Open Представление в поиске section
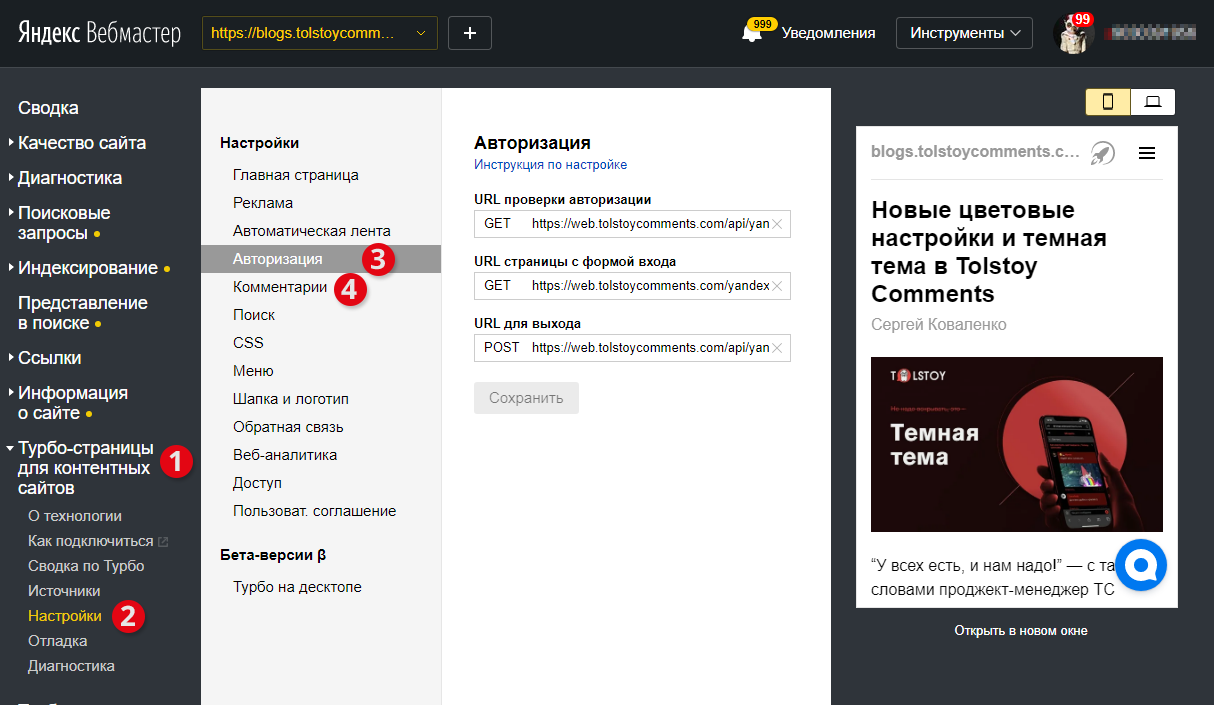Screen dimensions: 1214x705 coord(83,313)
